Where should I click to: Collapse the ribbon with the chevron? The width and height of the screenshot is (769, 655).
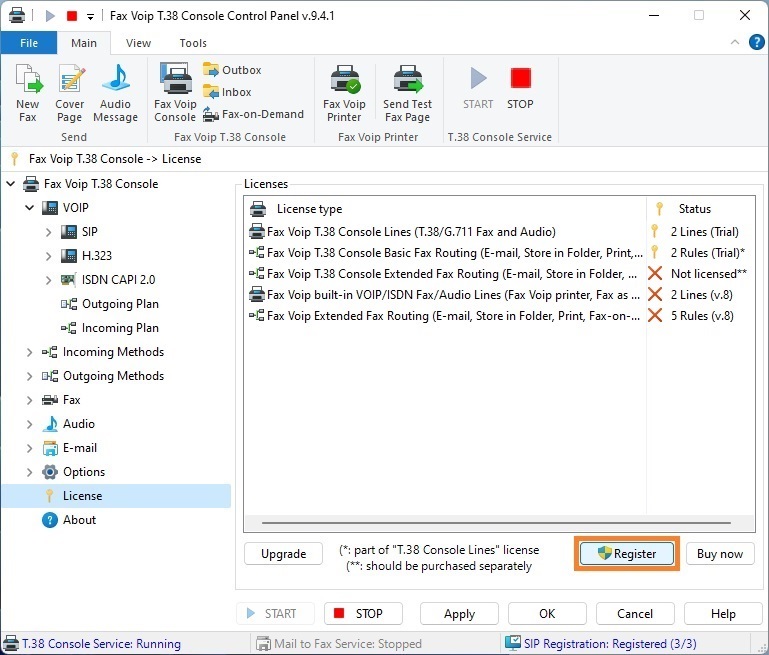[x=735, y=42]
